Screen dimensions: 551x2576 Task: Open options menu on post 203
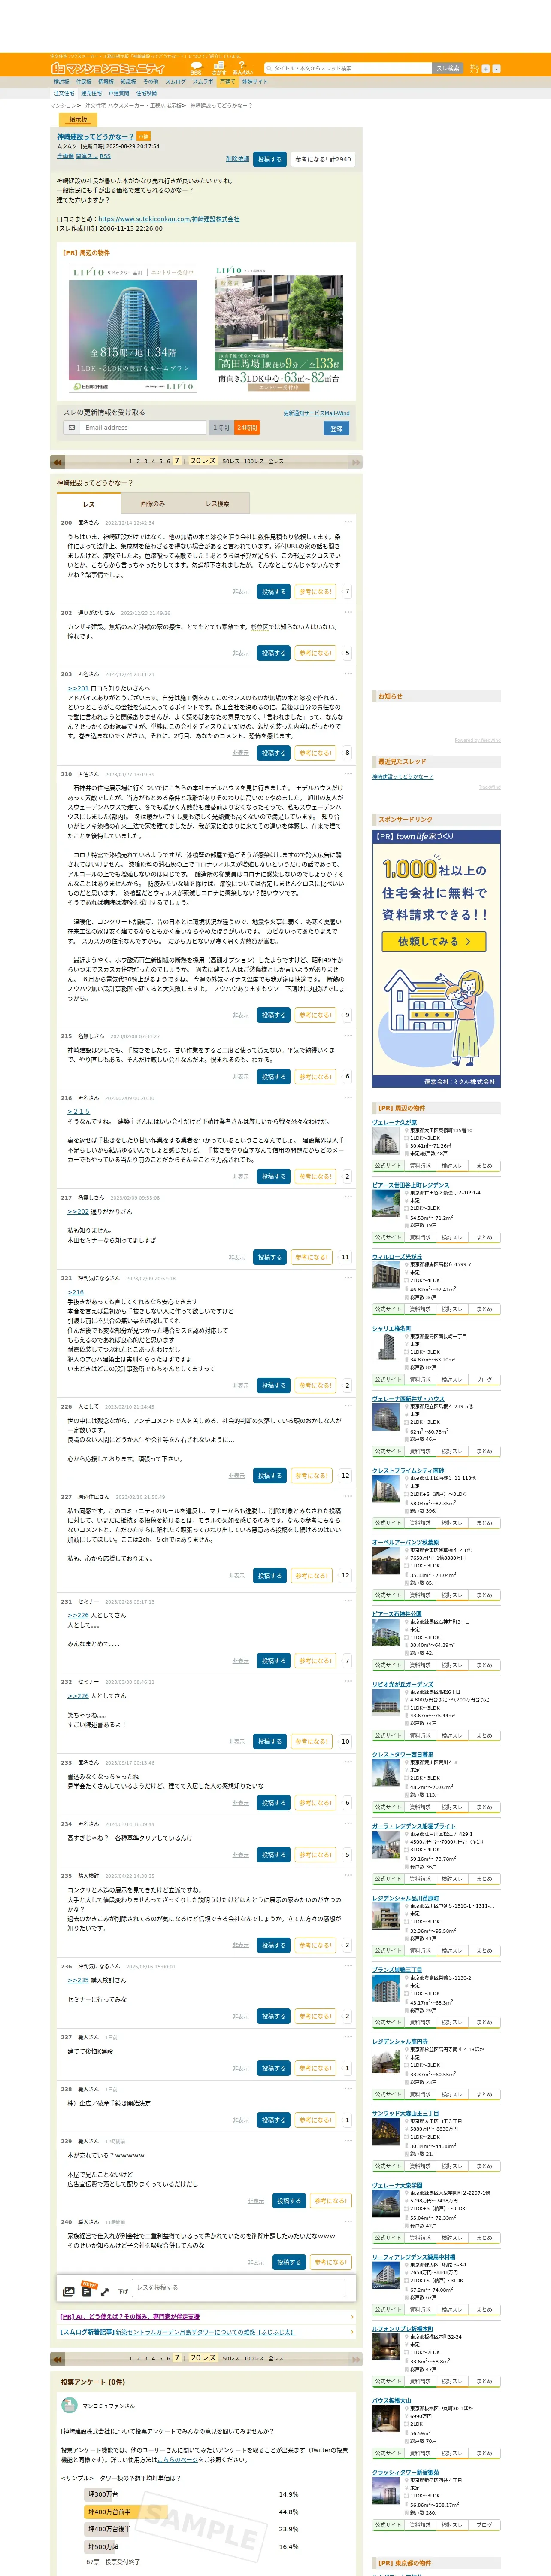point(348,674)
